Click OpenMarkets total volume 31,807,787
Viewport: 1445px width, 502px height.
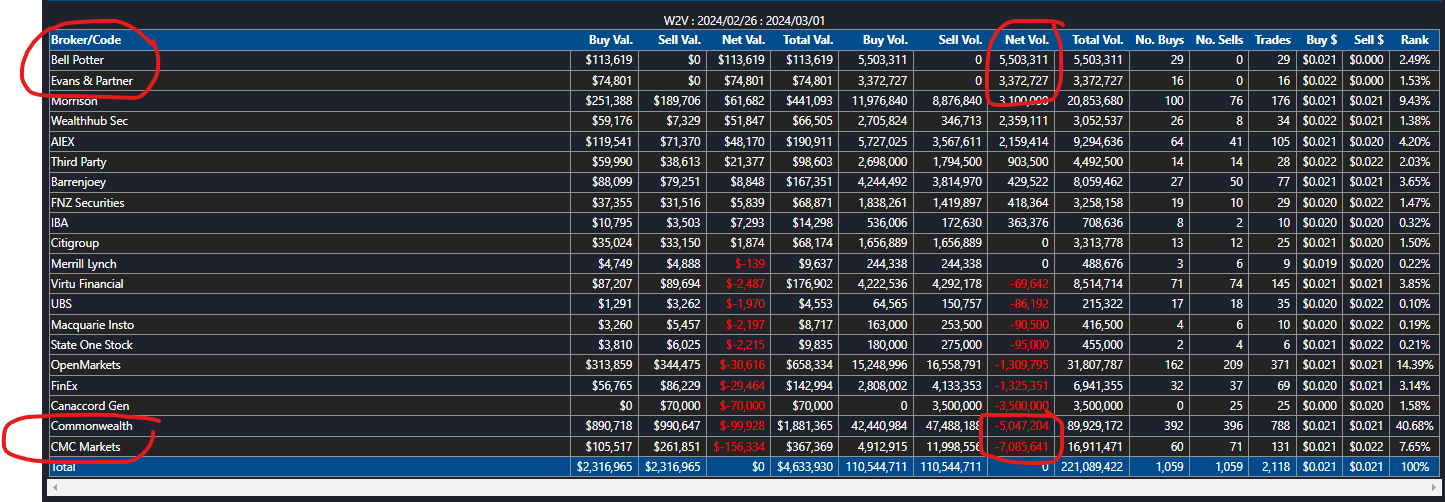click(x=1093, y=365)
